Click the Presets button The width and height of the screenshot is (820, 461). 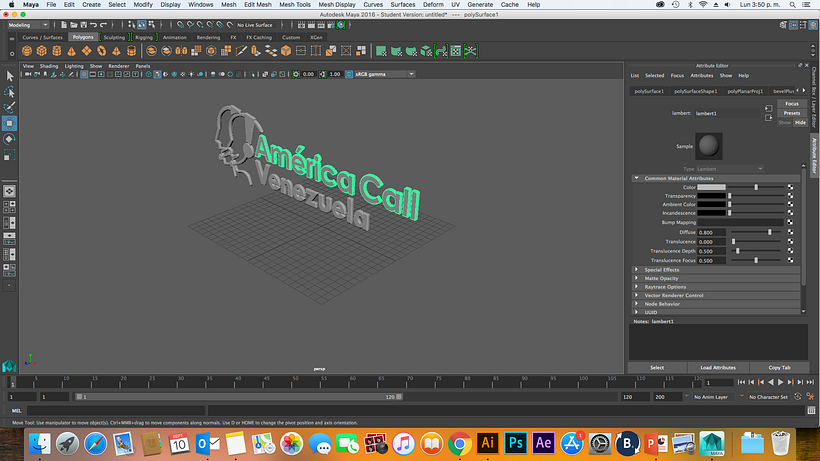[792, 113]
